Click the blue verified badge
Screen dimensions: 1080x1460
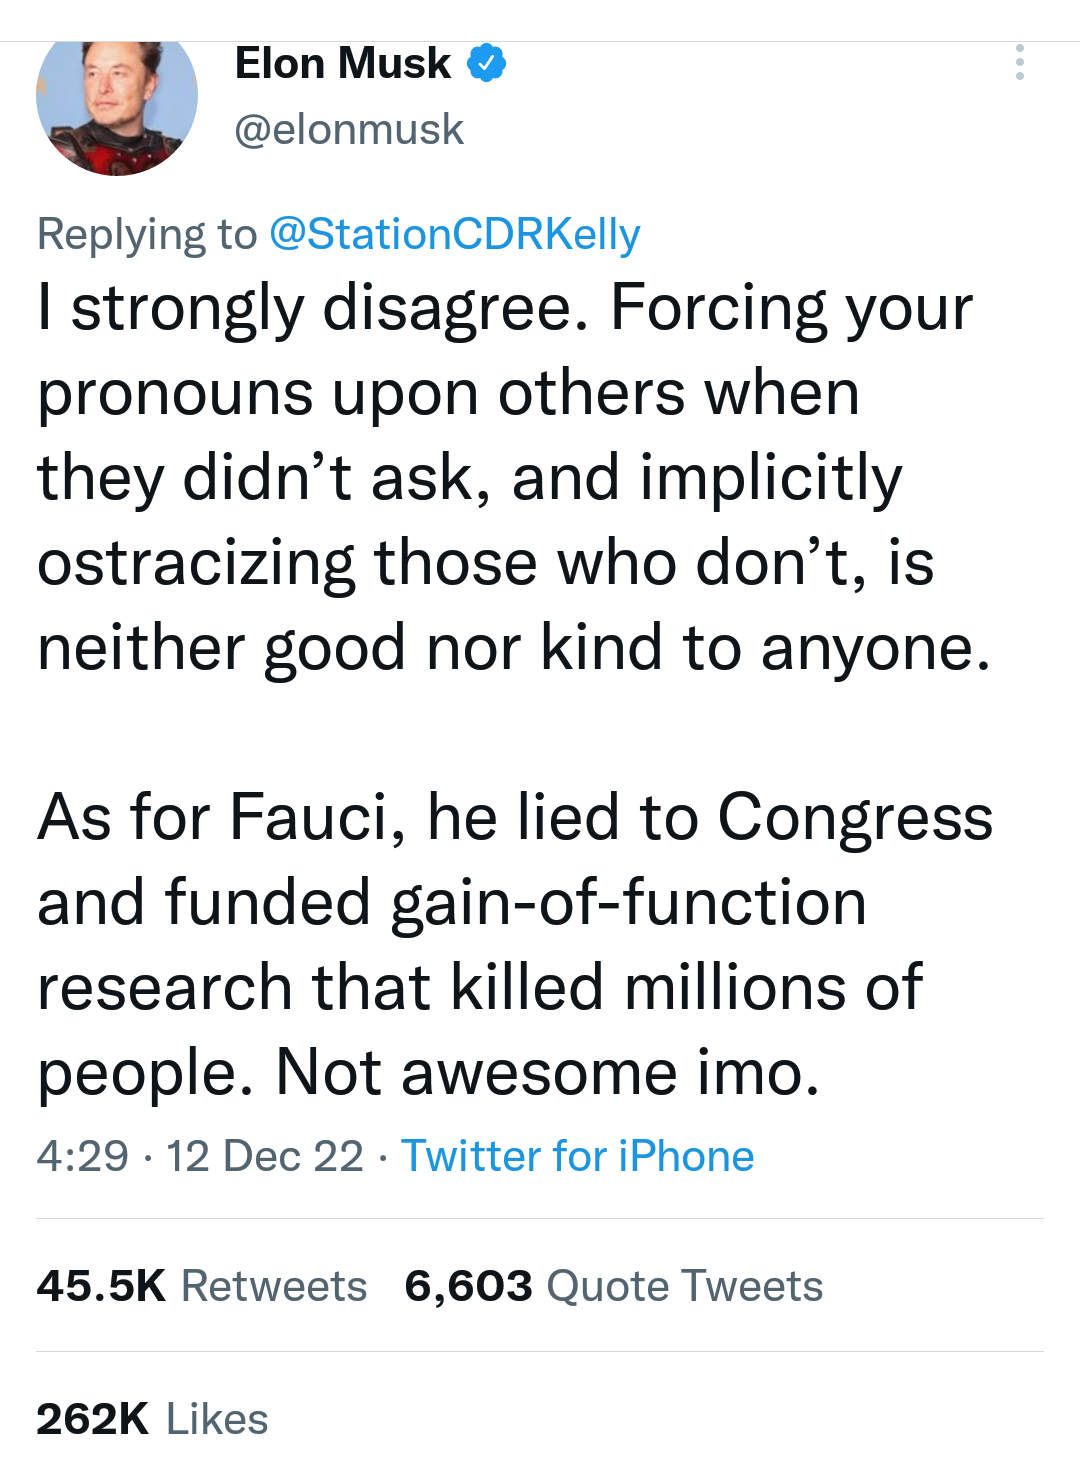[487, 63]
